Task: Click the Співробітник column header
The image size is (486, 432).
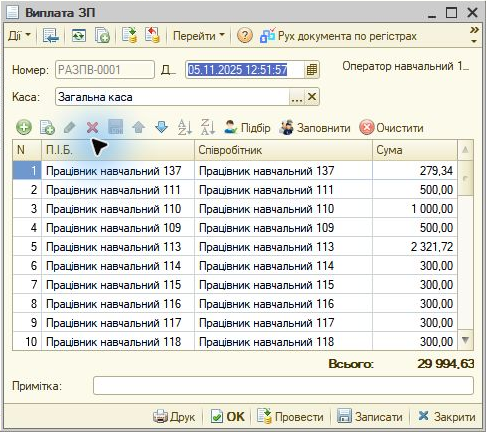Action: [x=283, y=150]
